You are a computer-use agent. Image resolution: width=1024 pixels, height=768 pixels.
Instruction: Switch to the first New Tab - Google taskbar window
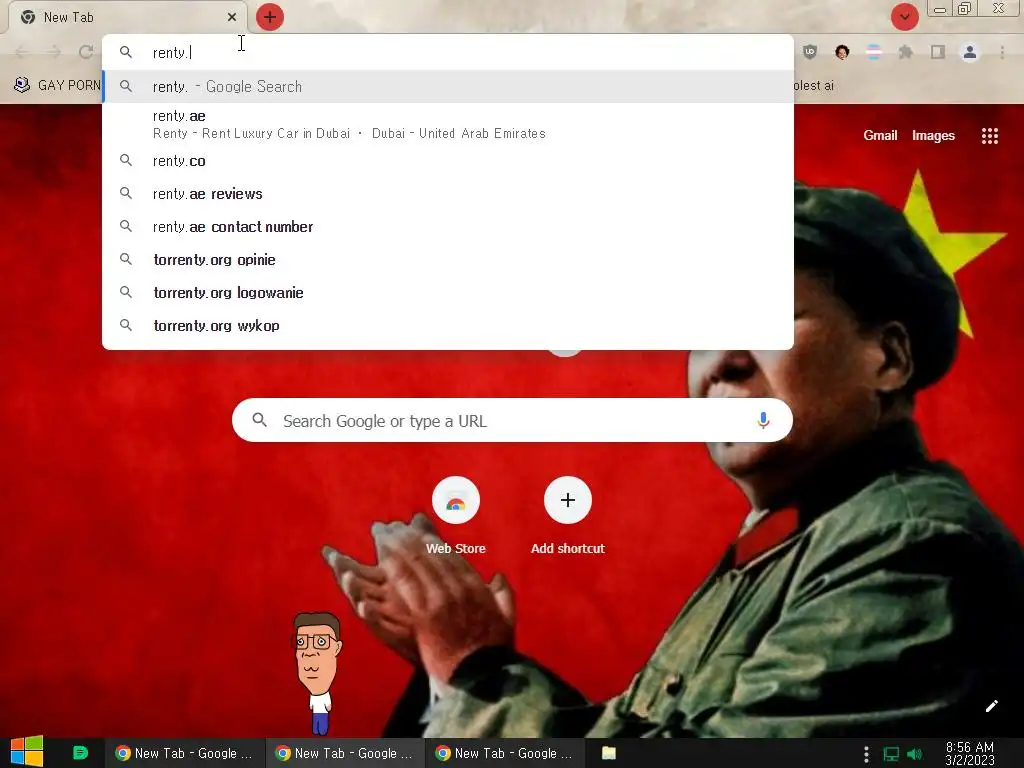pyautogui.click(x=185, y=753)
